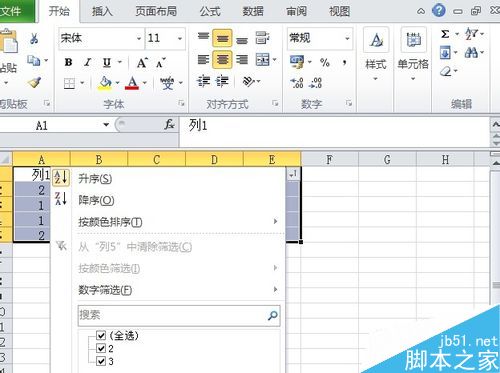Open Excel help question mark

(x=439, y=11)
